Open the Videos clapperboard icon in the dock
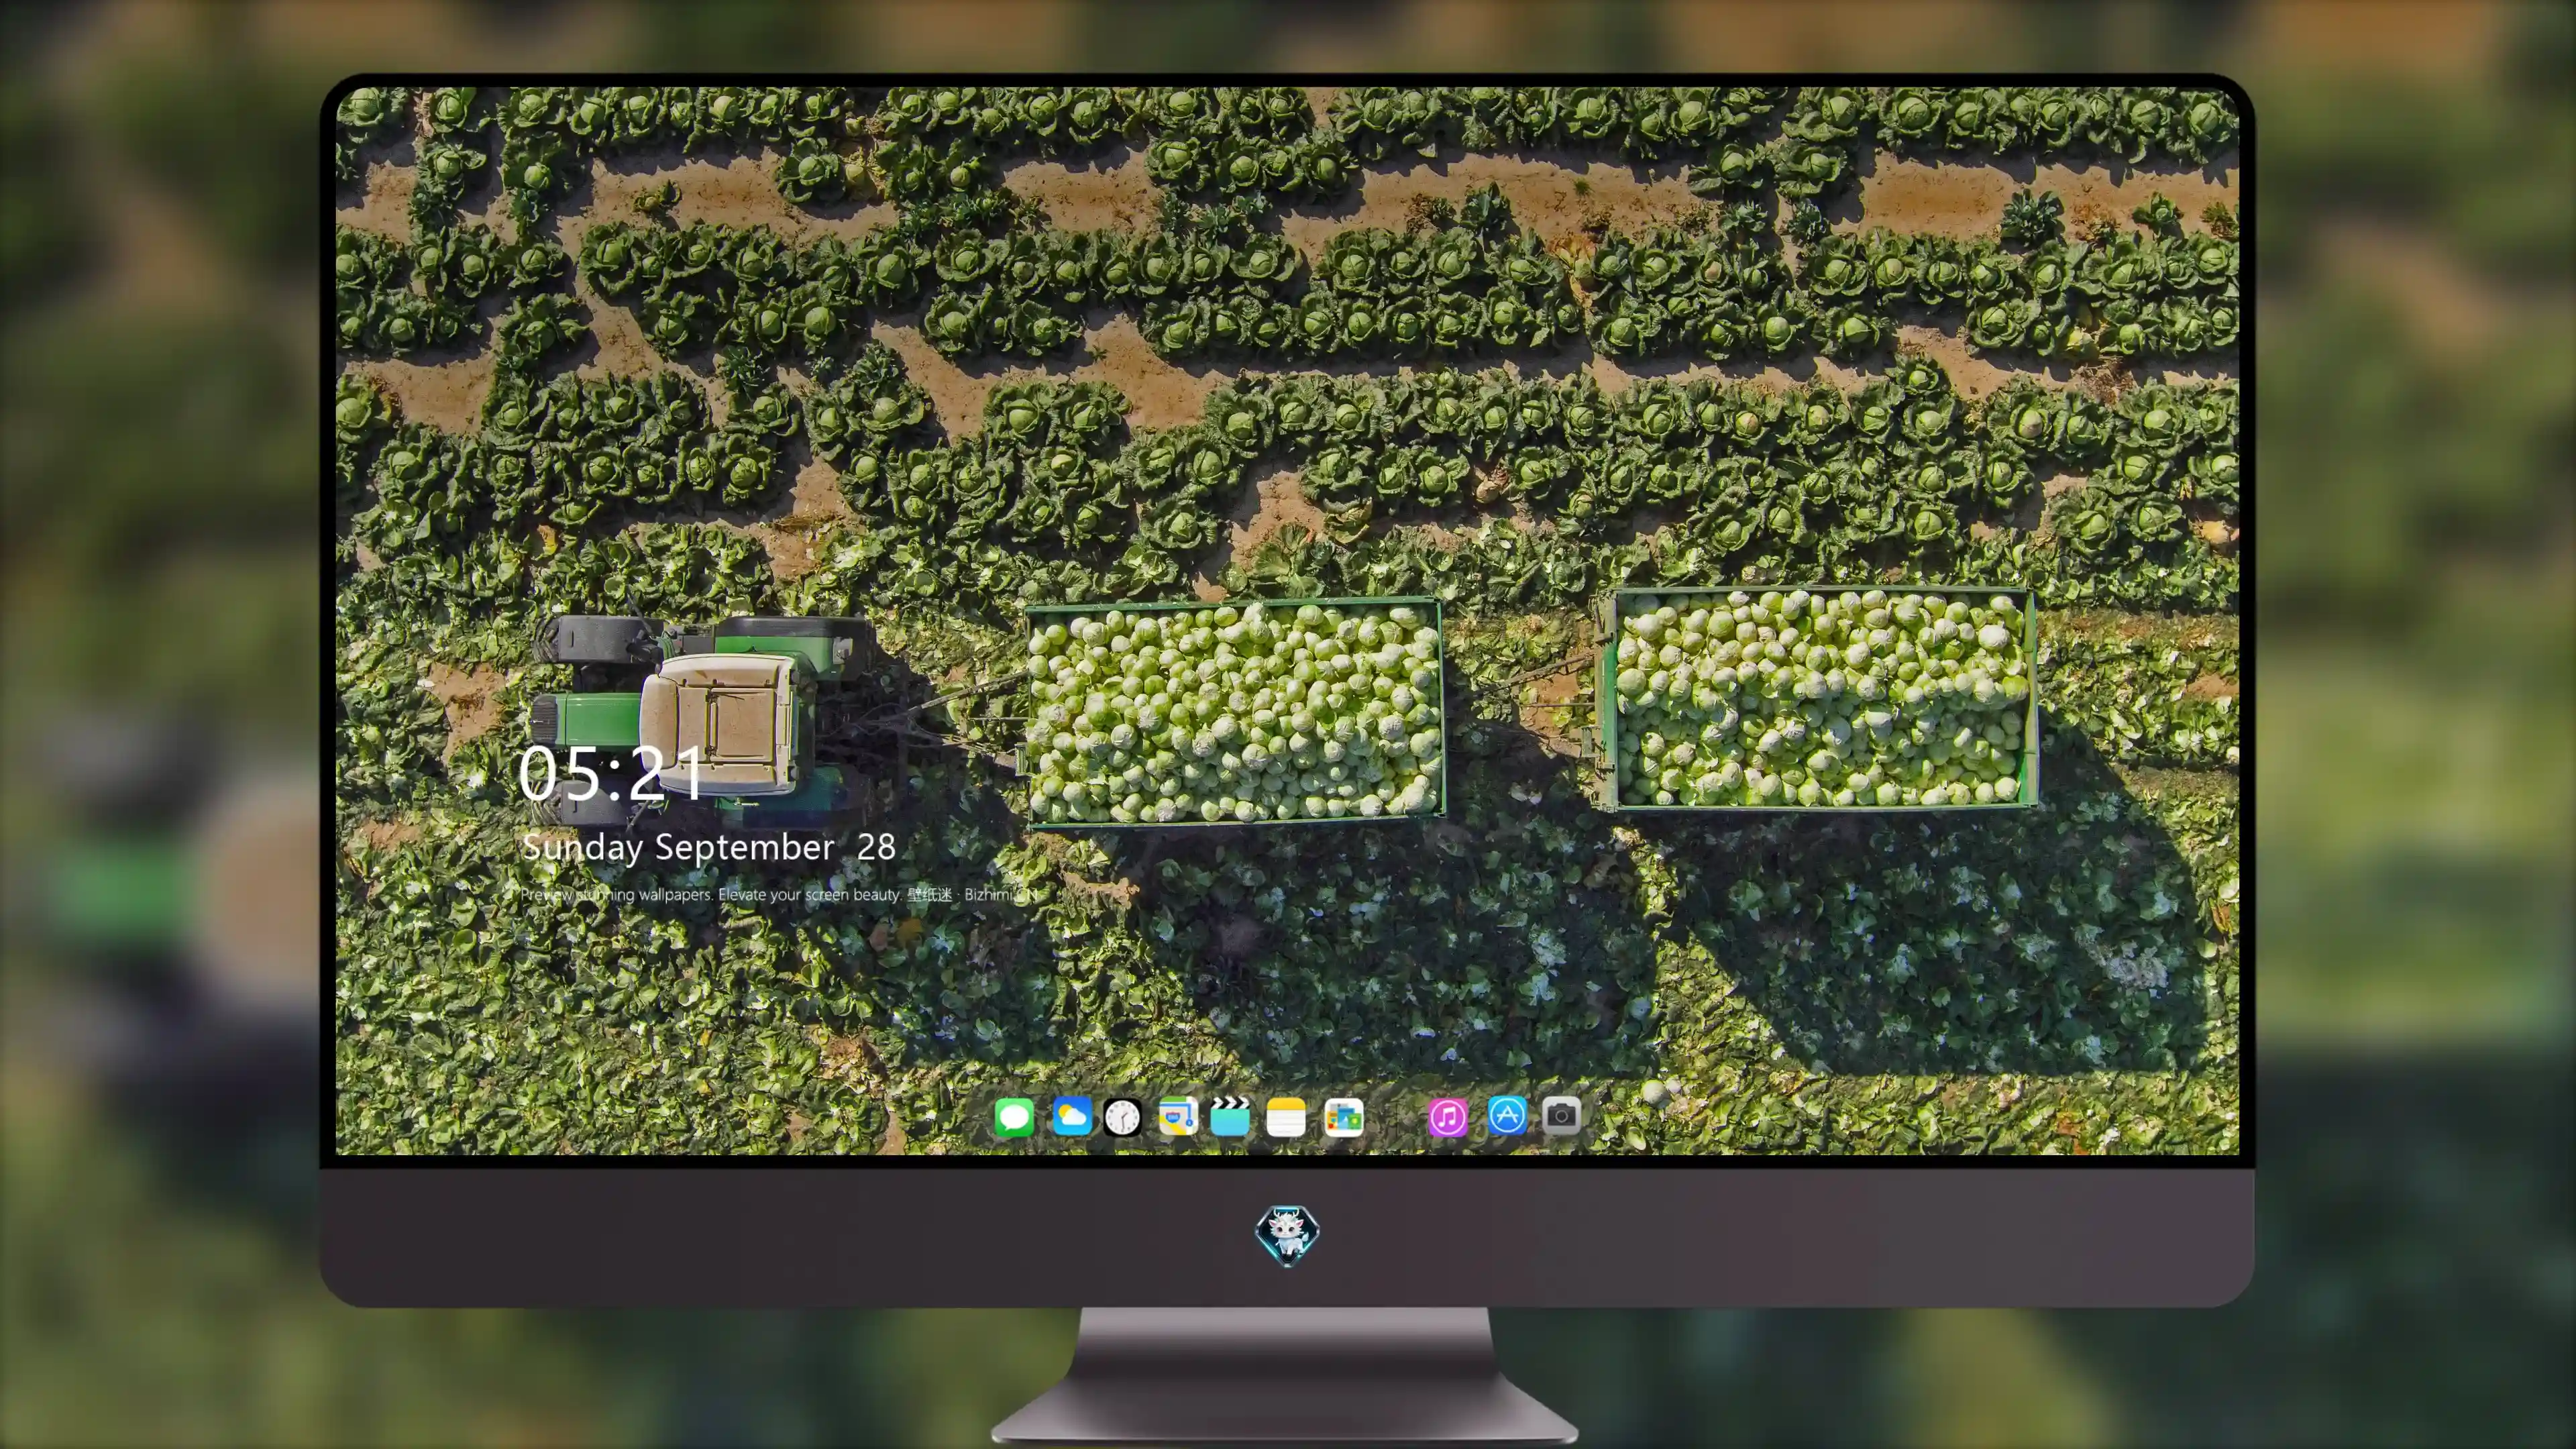 1230,1116
